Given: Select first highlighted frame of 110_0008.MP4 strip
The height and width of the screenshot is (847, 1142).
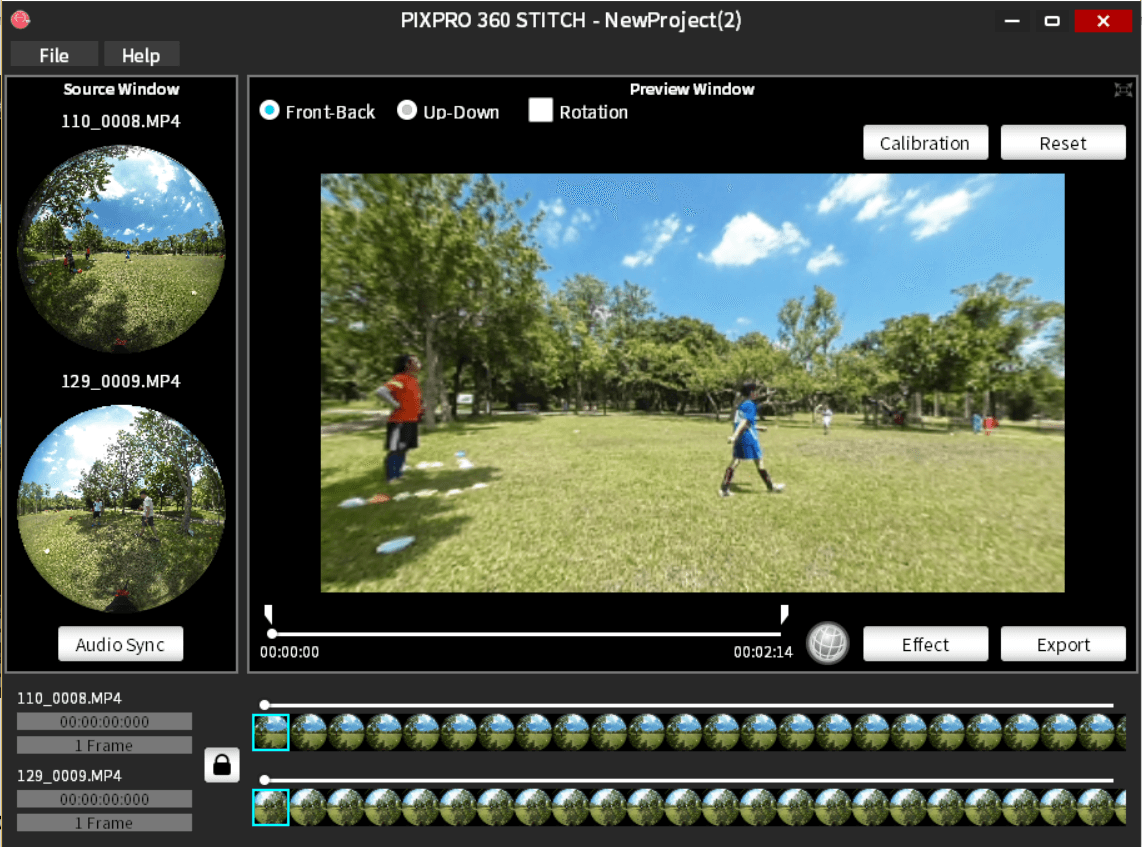Looking at the screenshot, I should coord(271,732).
